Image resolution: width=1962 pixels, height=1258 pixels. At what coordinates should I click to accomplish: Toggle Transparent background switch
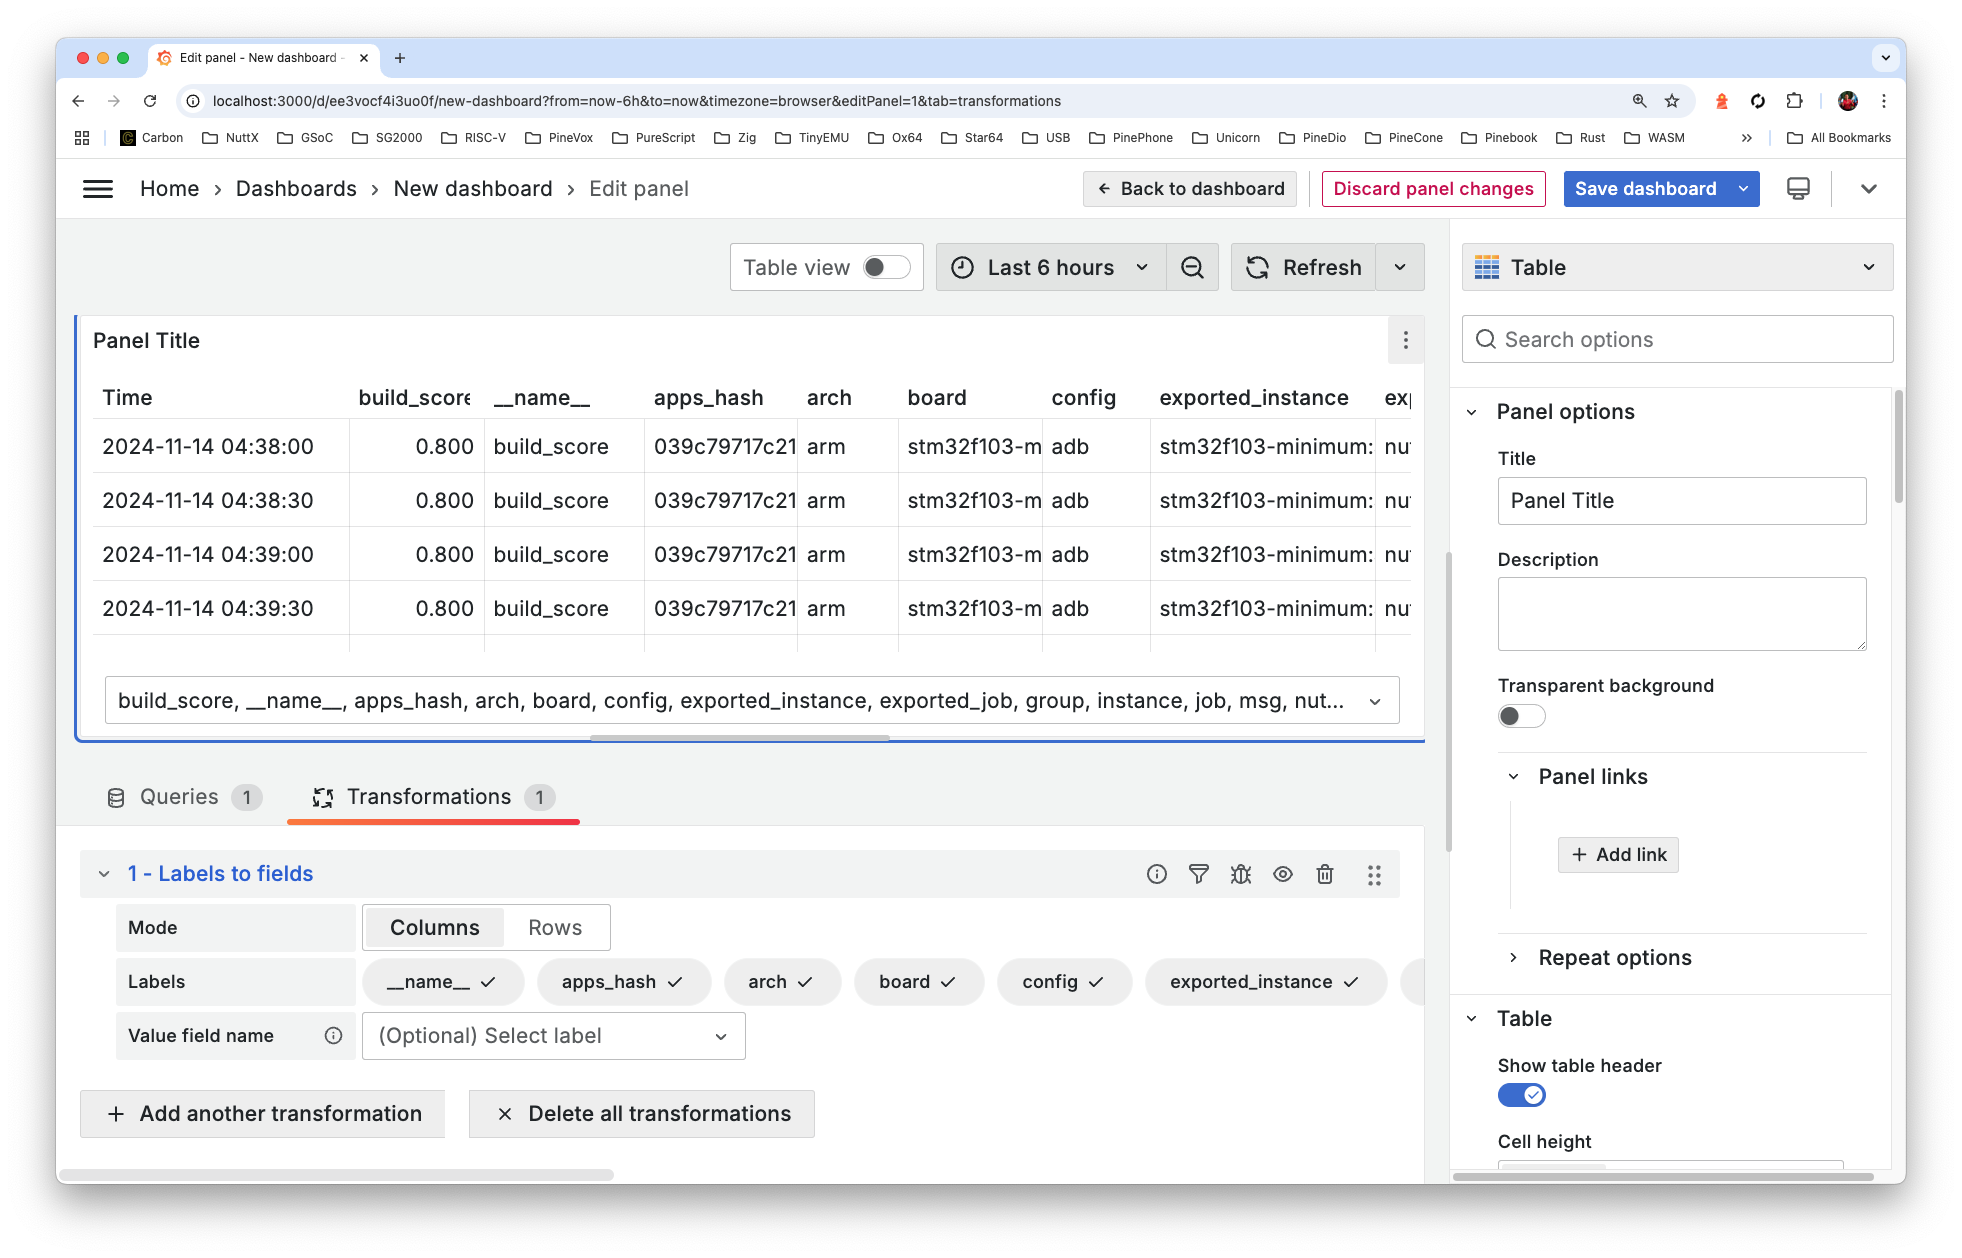pyautogui.click(x=1521, y=716)
